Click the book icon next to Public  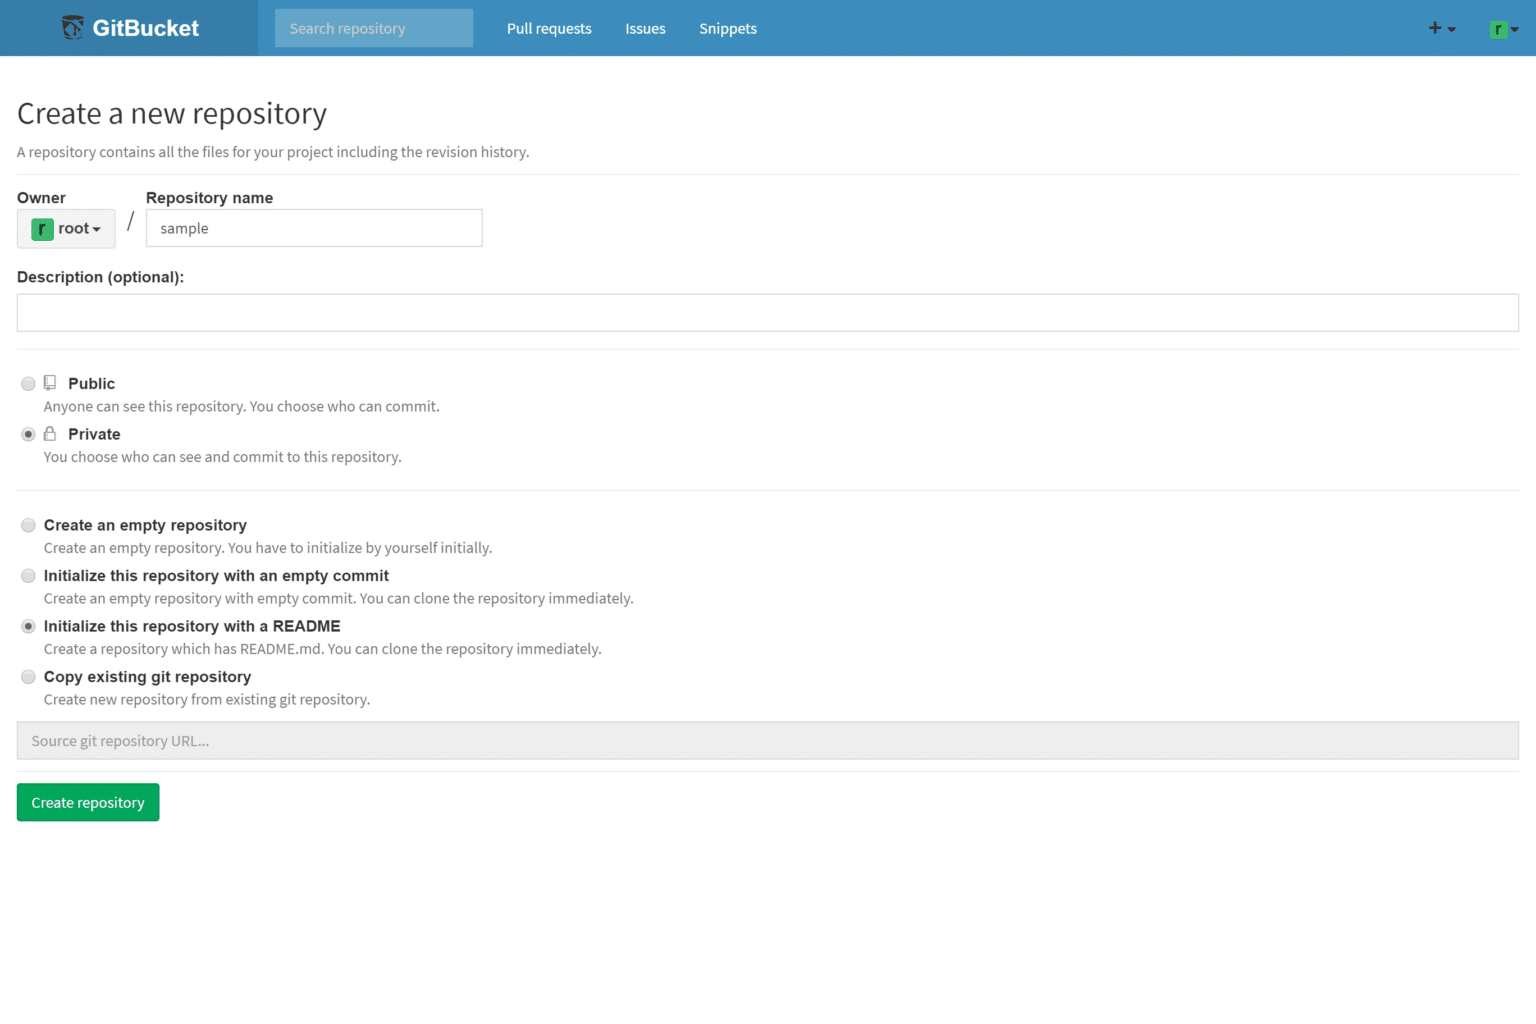[x=50, y=383]
